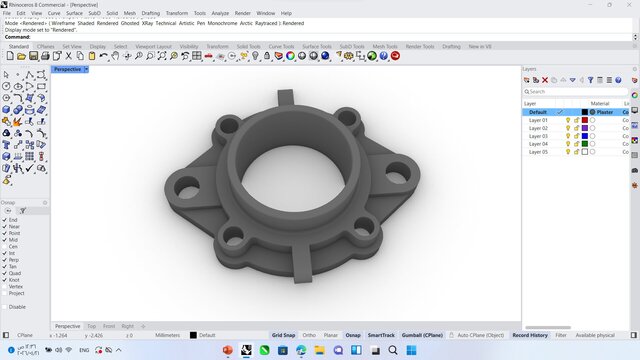This screenshot has width=640, height=360.
Task: Open the color wheel icon in toolbar
Action: tap(290, 56)
